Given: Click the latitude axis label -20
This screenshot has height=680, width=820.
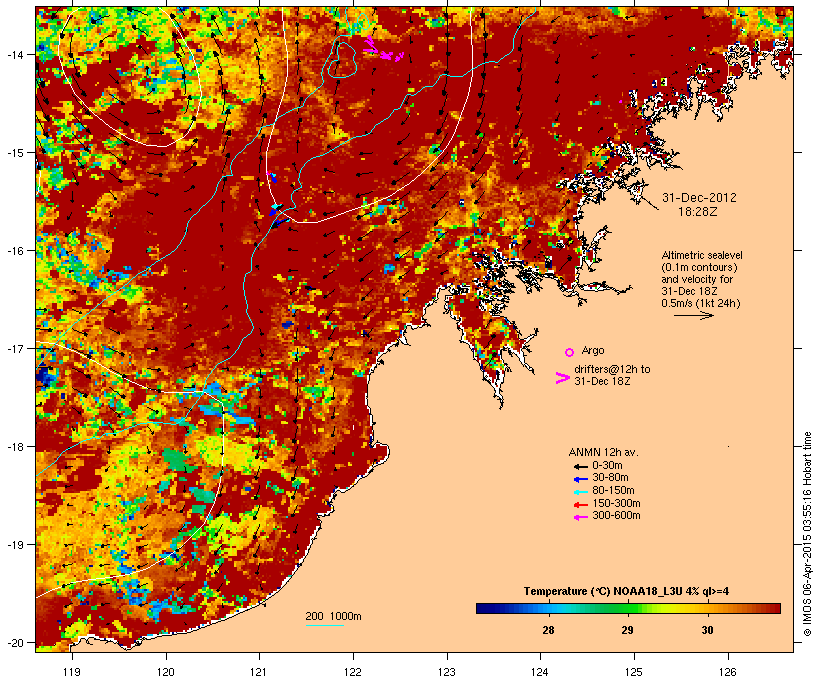Looking at the screenshot, I should pyautogui.click(x=15, y=643).
